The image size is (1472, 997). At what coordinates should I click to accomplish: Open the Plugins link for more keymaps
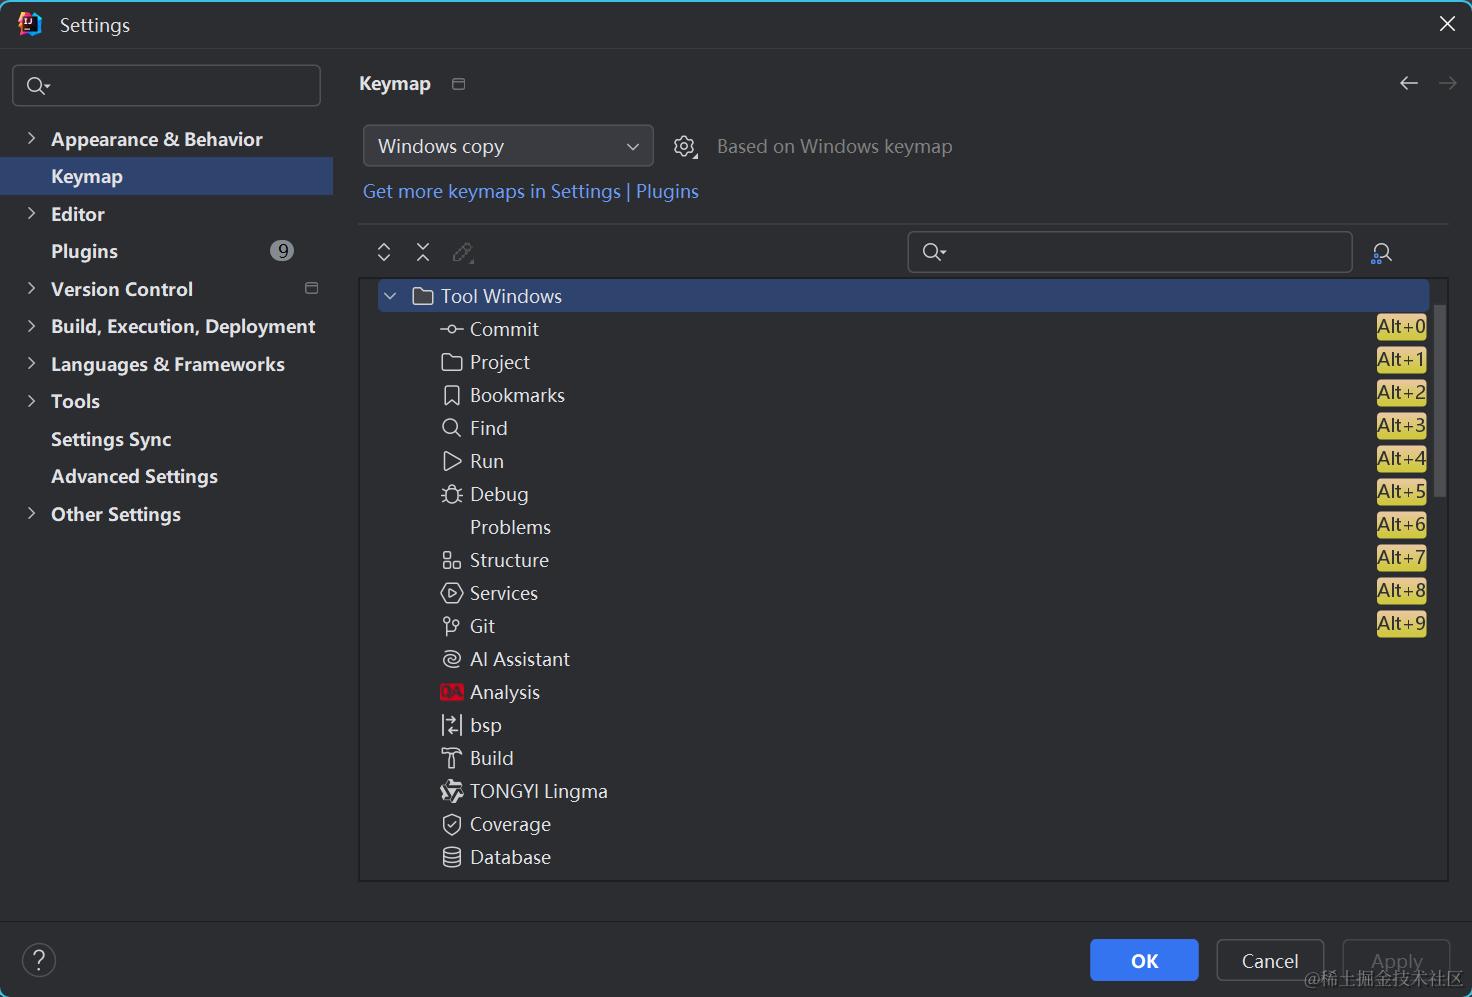pos(667,191)
